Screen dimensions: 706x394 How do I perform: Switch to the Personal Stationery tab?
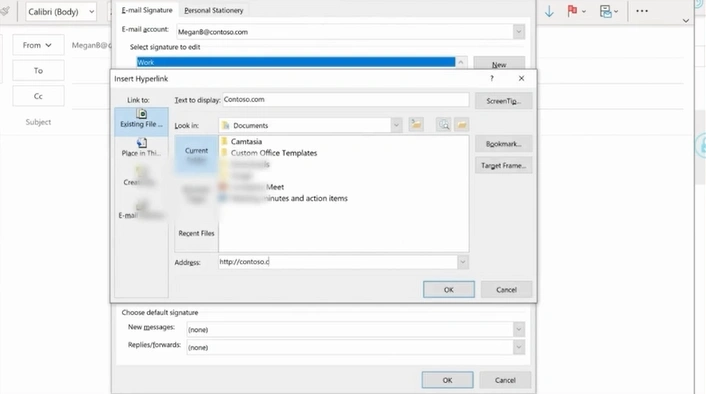[213, 10]
